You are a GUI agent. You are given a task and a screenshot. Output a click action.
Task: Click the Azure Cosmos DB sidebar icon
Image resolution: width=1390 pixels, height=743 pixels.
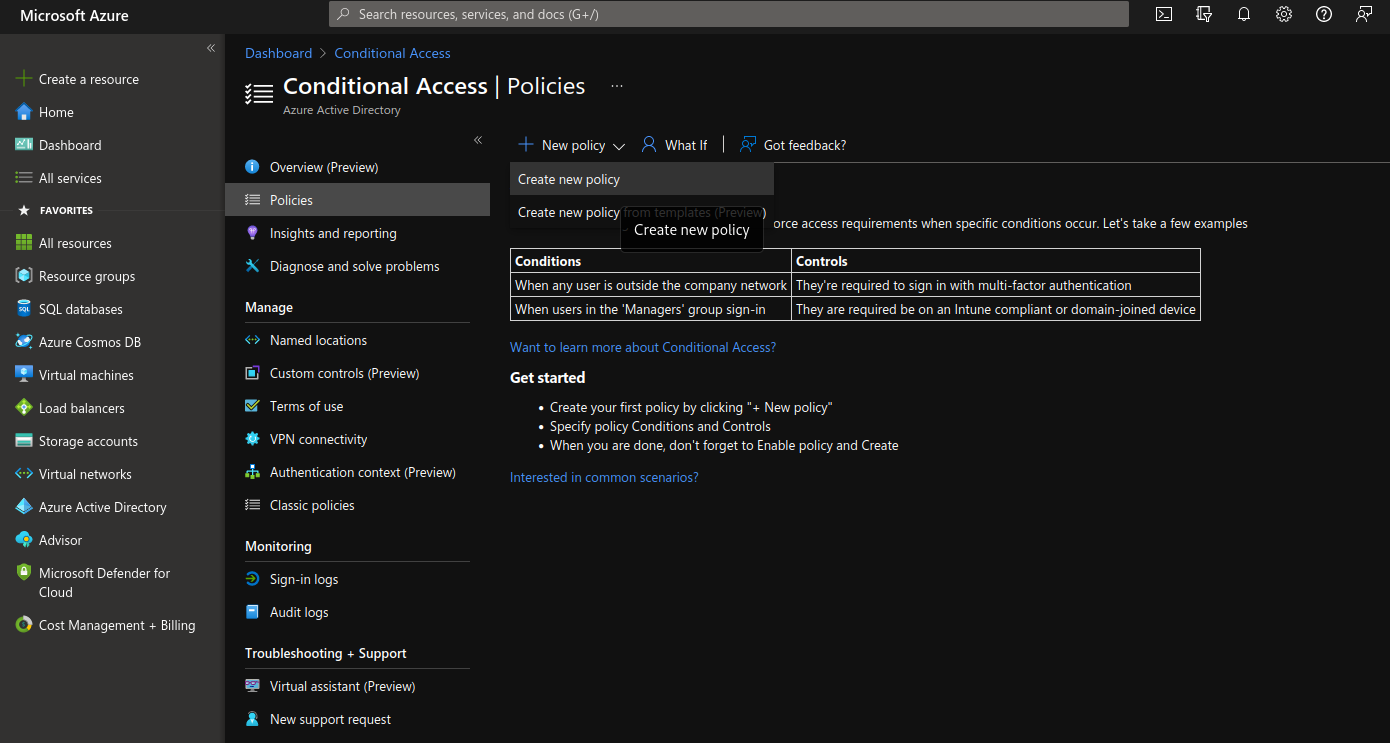click(x=24, y=342)
